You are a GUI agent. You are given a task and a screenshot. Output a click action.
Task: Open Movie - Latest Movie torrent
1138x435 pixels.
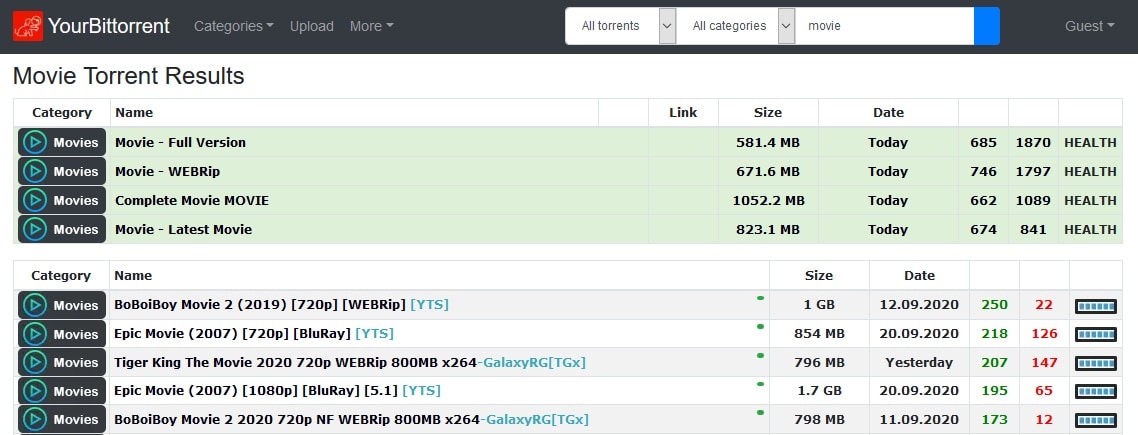click(184, 229)
